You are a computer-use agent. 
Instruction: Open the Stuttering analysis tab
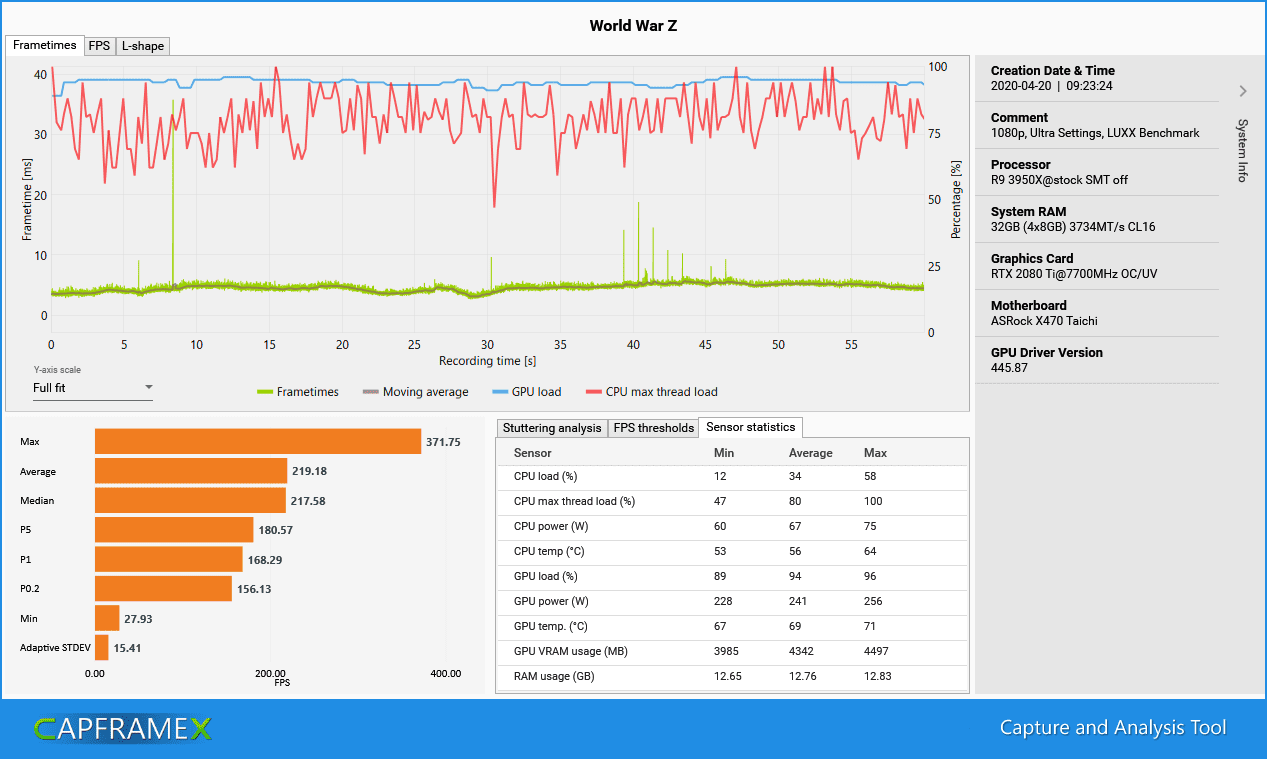click(552, 428)
